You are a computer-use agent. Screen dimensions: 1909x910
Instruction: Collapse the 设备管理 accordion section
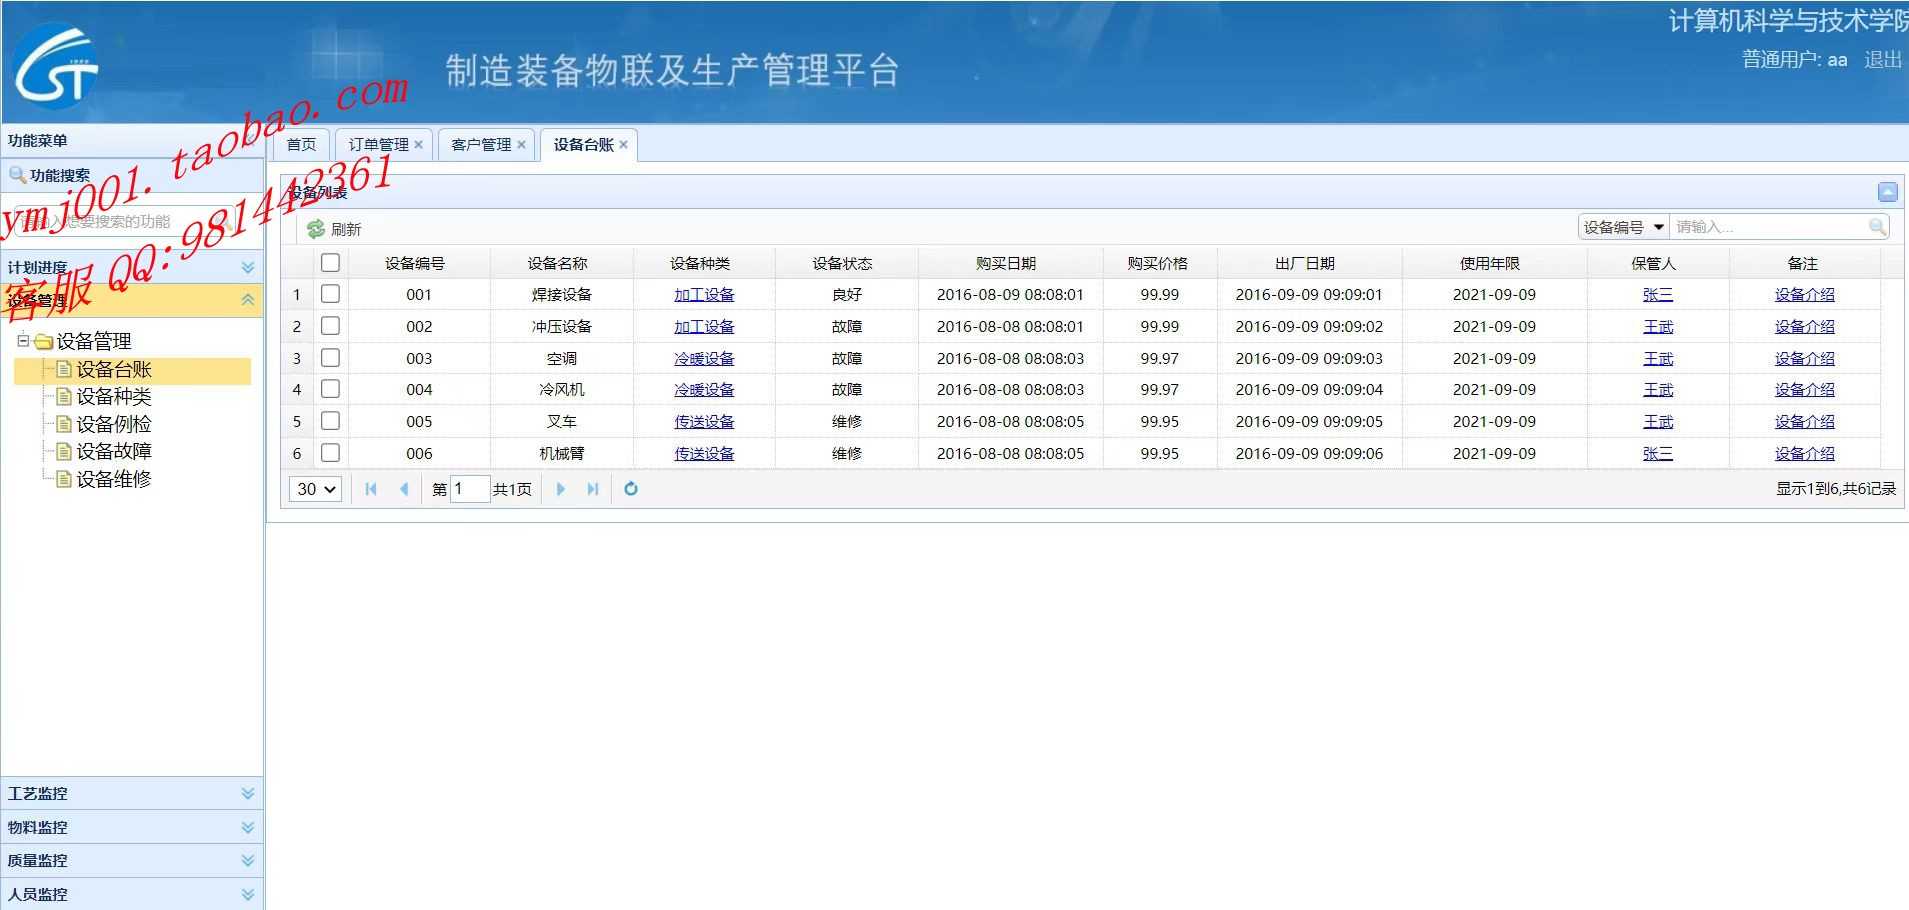click(248, 300)
